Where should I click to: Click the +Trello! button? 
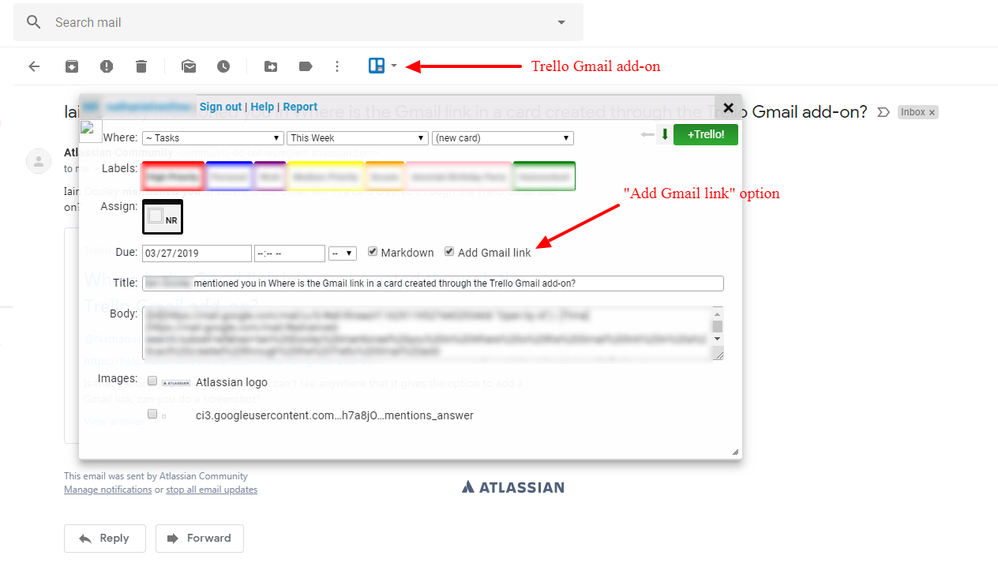(706, 134)
